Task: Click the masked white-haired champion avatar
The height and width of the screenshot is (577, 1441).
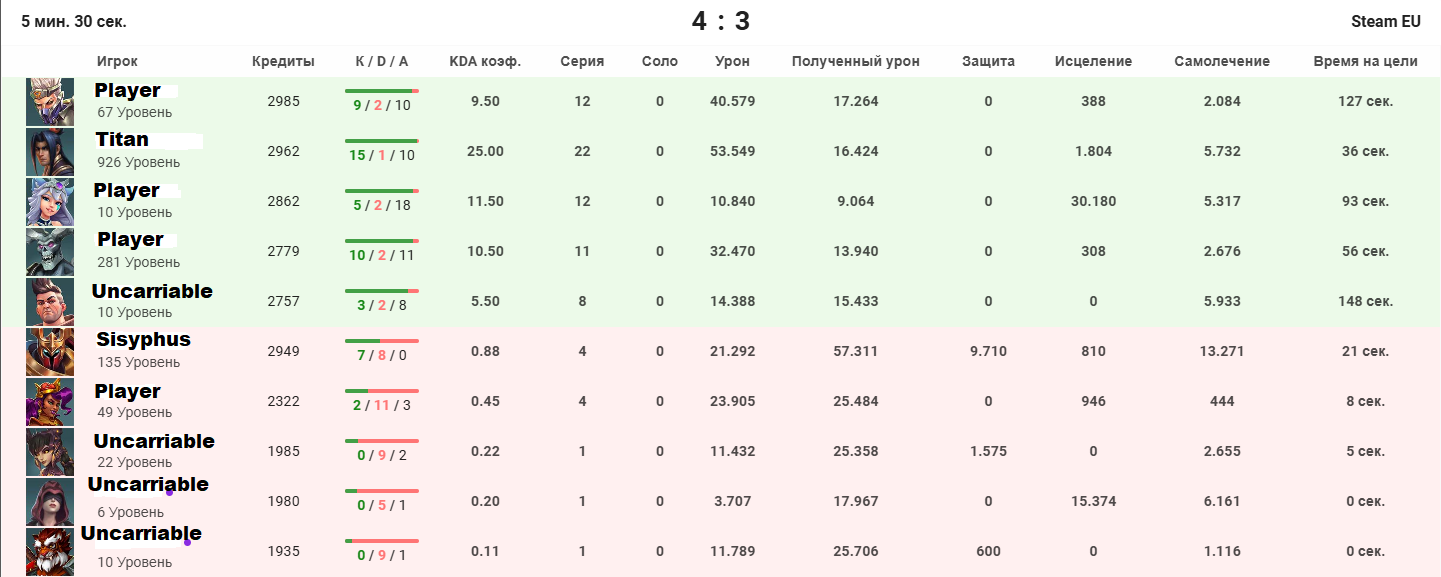Action: click(50, 102)
